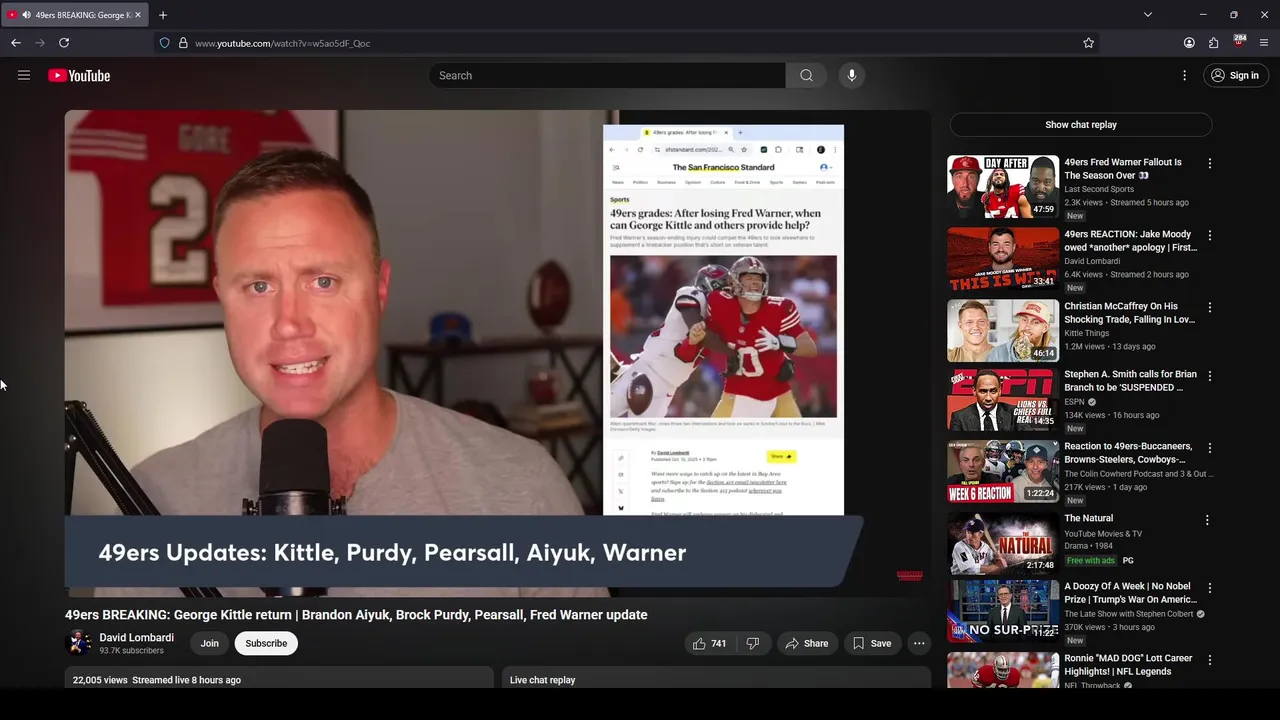Click video title '49ers BREAKING: George Kittle return'
This screenshot has height=720, width=1280.
(x=356, y=615)
